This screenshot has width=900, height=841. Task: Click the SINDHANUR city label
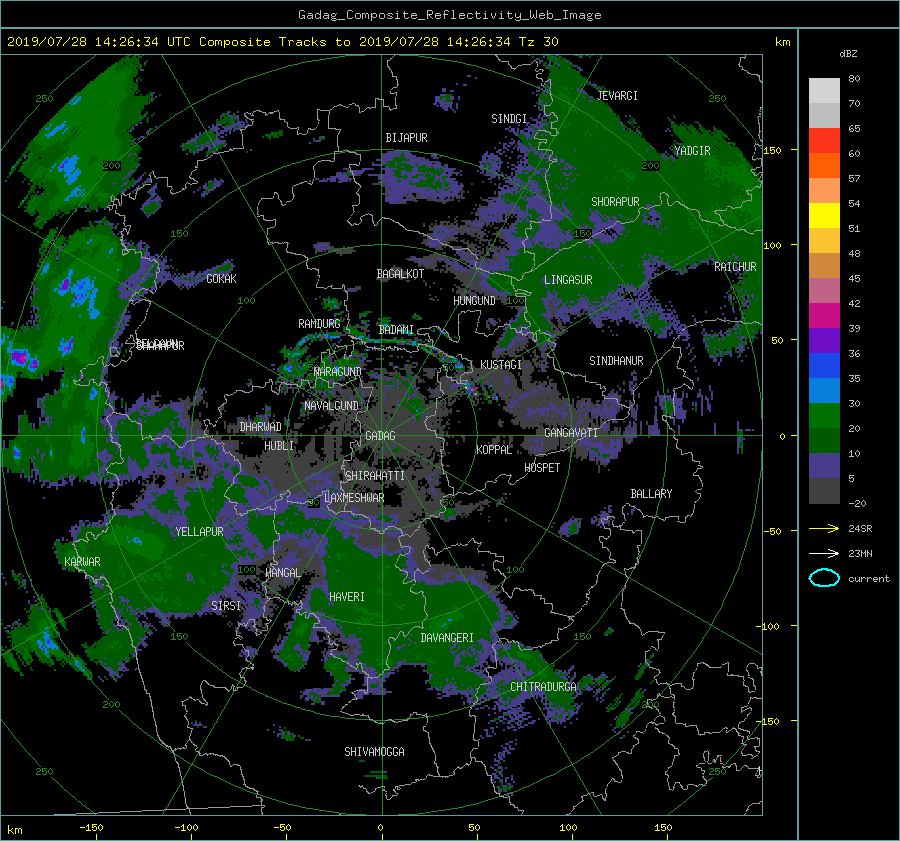616,361
